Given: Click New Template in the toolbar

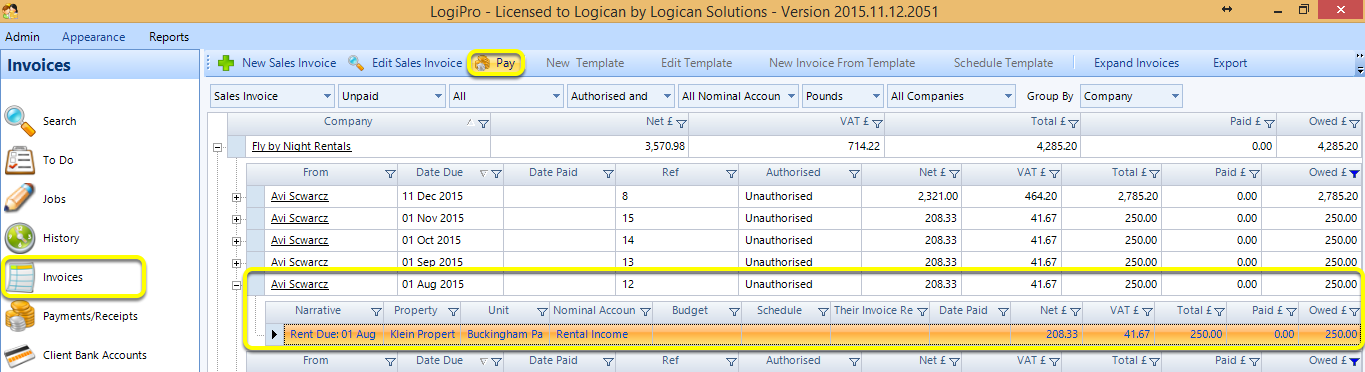Looking at the screenshot, I should click(585, 63).
